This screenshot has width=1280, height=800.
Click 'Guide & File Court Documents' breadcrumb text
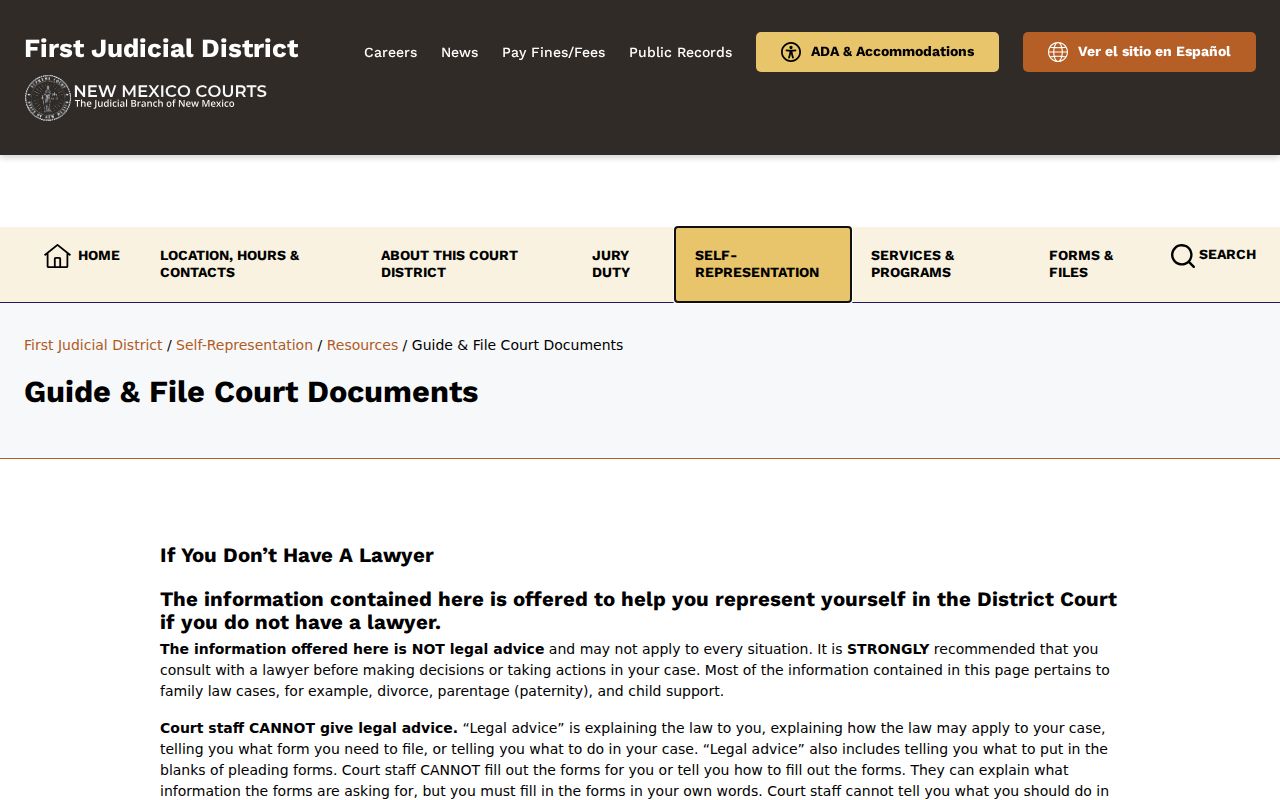pyautogui.click(x=517, y=345)
